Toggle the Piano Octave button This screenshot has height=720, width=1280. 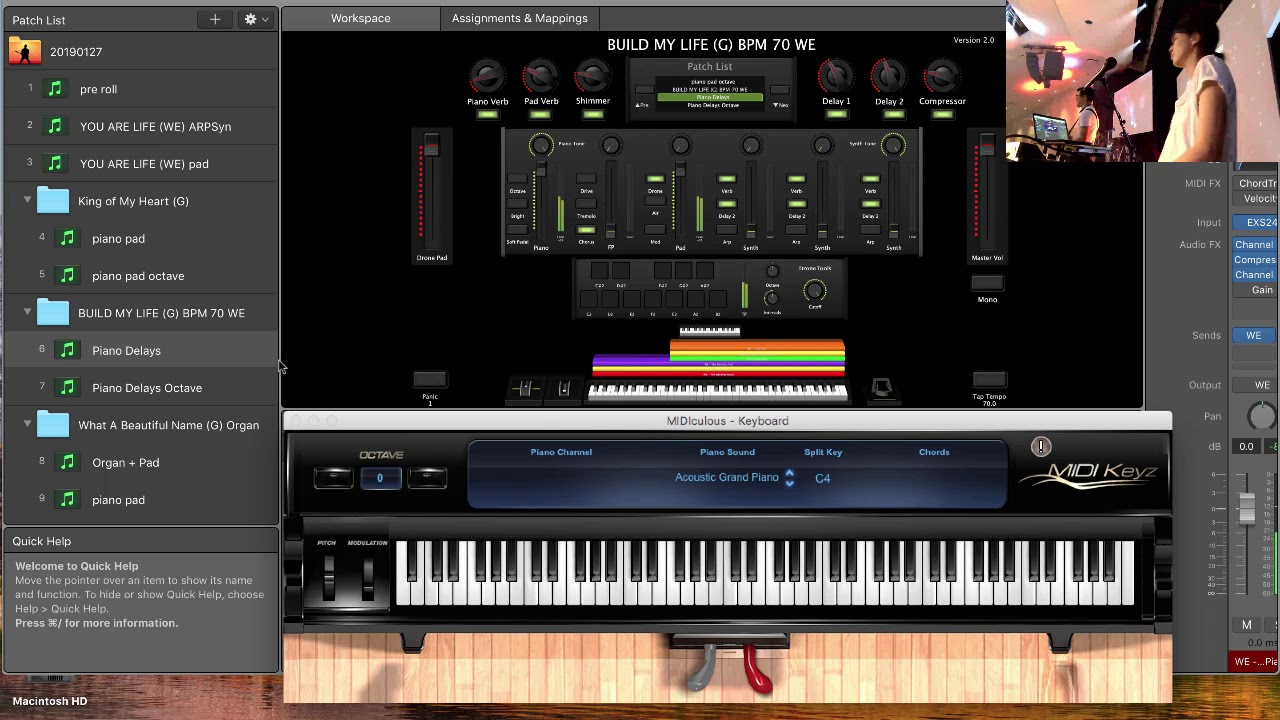coord(517,180)
